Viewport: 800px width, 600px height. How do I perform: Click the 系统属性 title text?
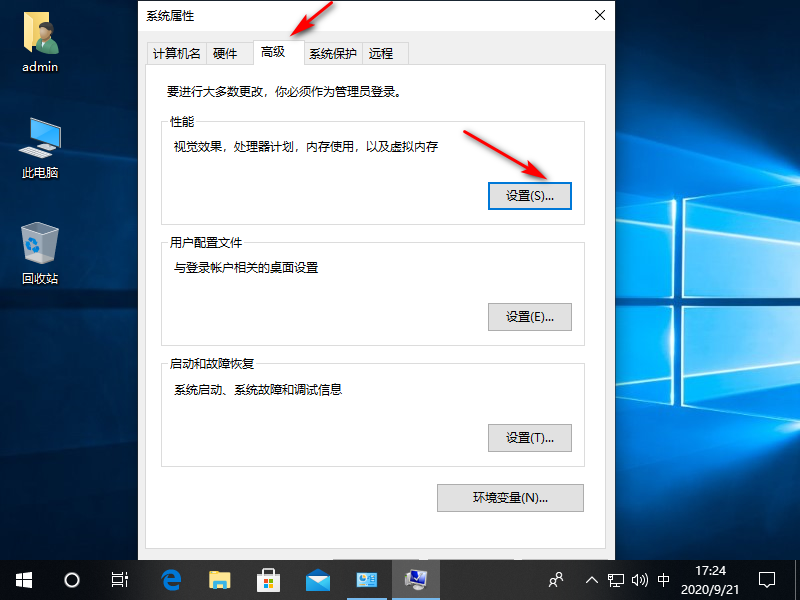tap(170, 16)
